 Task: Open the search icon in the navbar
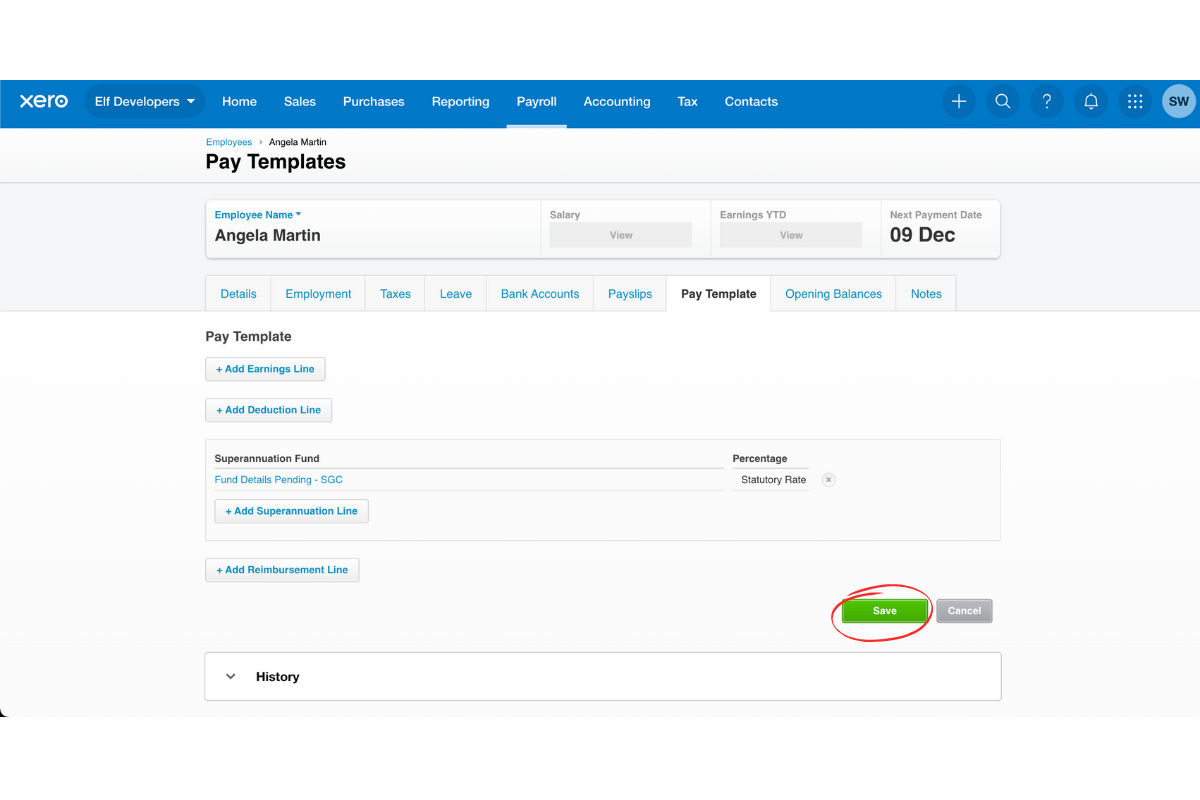[x=1003, y=101]
